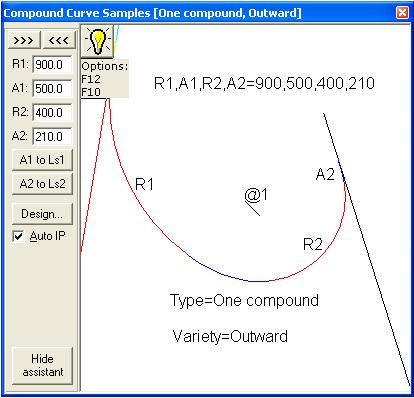
Task: Click the R1 curve label in diagram
Action: (144, 184)
